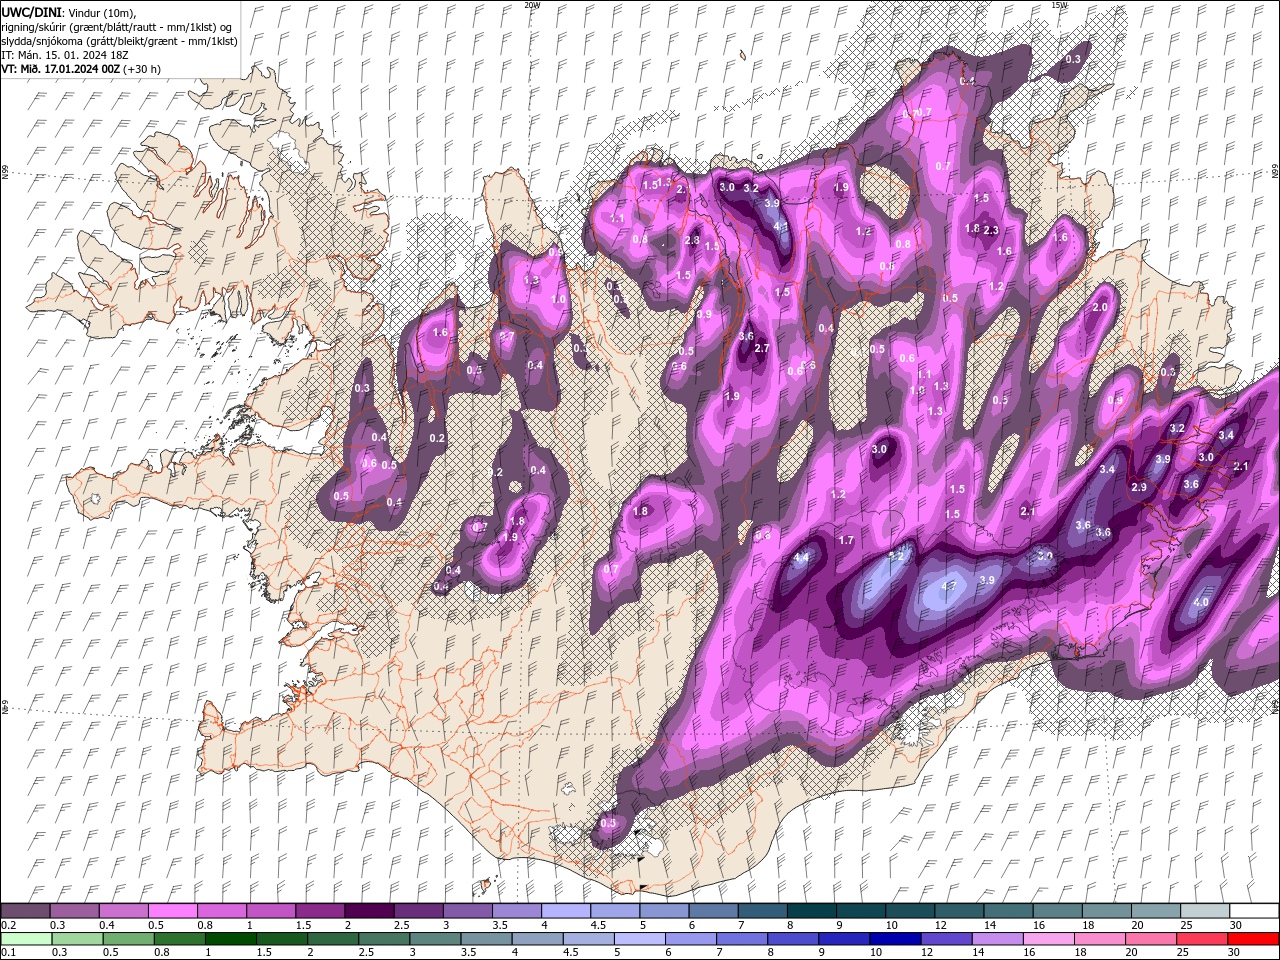Click the "30" label in top legend row
The height and width of the screenshot is (960, 1280).
[x=1236, y=925]
